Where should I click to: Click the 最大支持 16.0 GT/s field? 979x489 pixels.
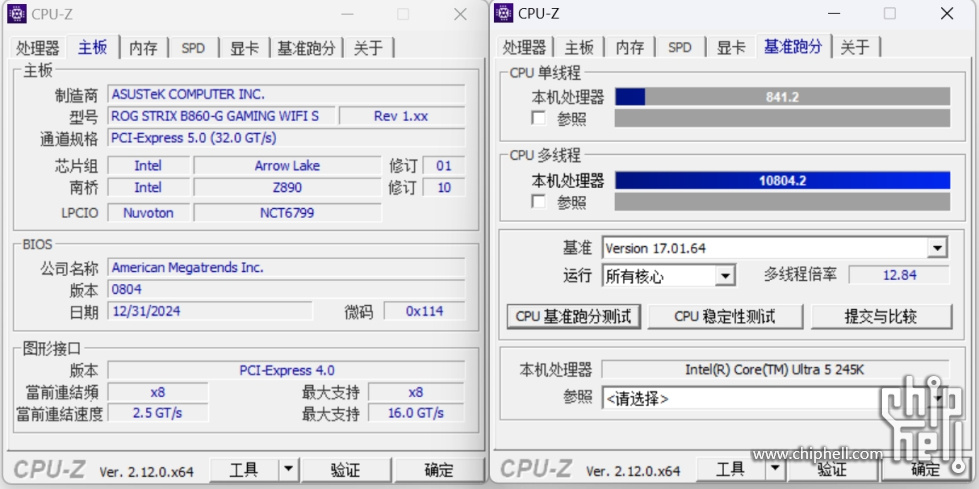pyautogui.click(x=416, y=413)
